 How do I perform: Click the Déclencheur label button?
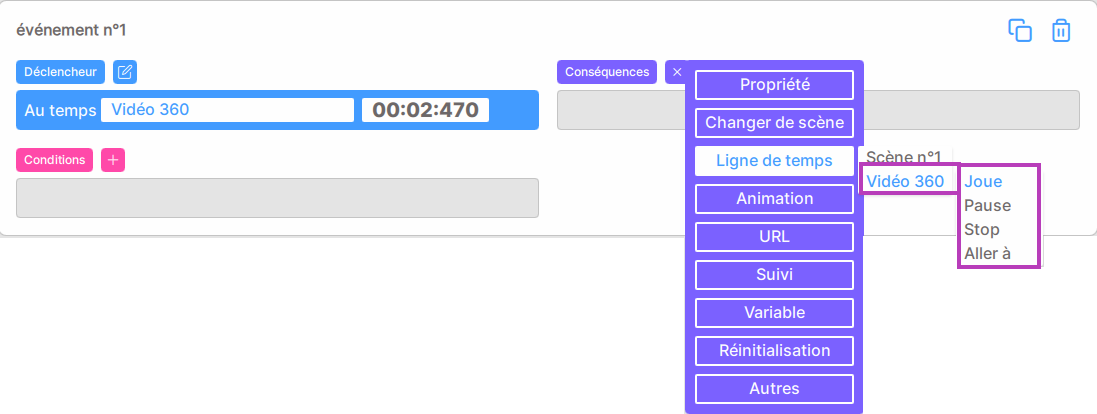(61, 72)
